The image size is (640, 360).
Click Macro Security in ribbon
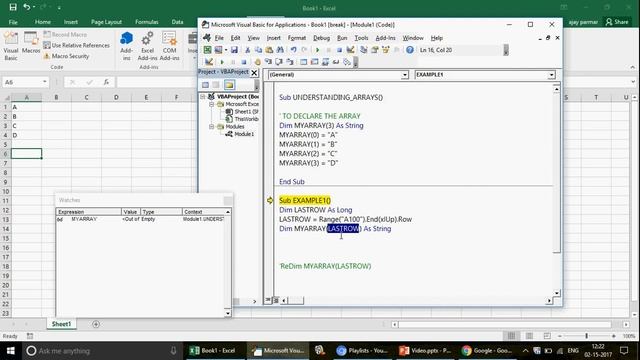tap(66, 56)
